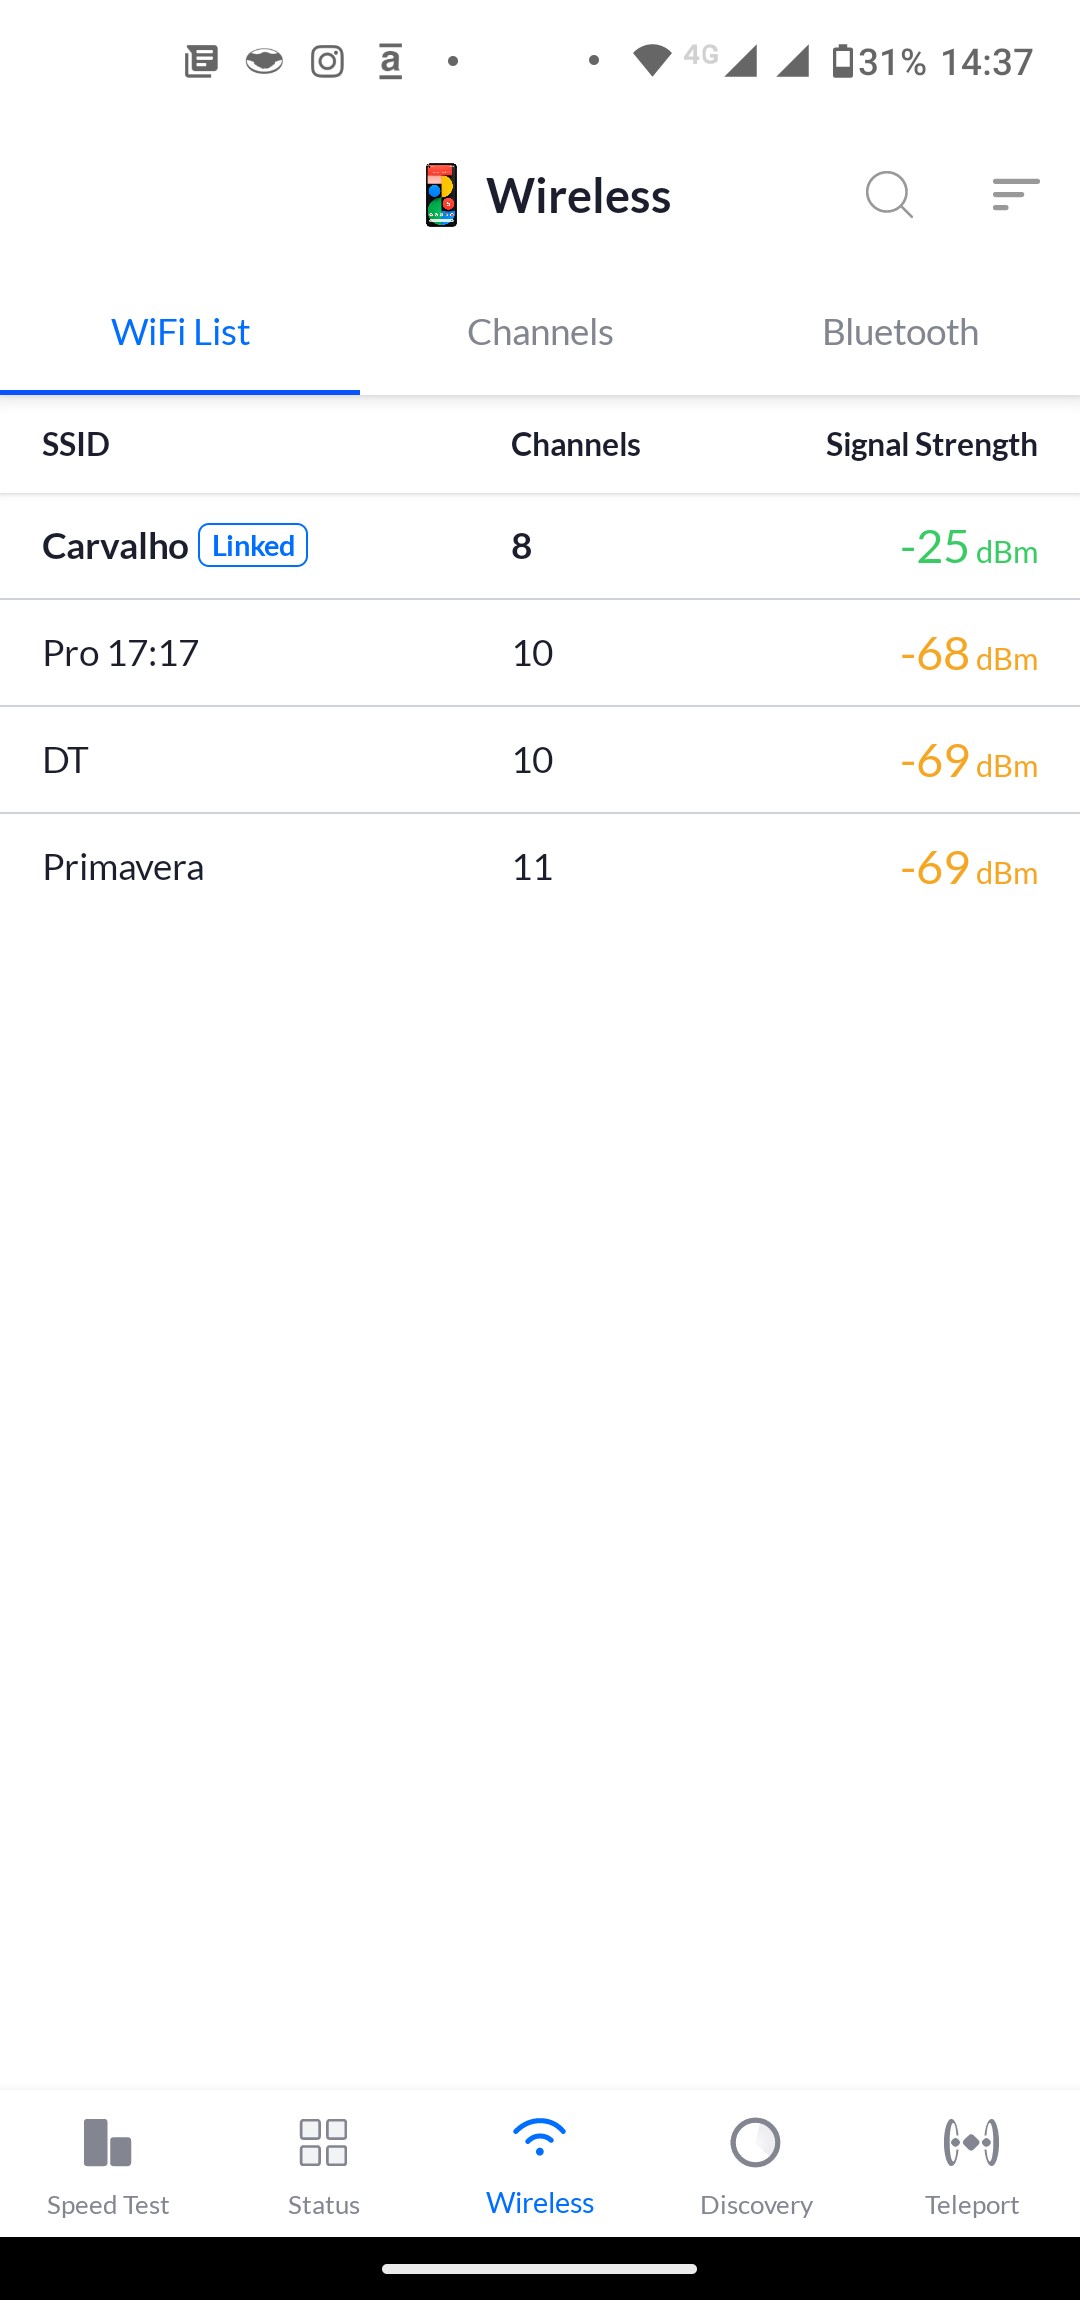Open the Primavera network entry

click(540, 868)
